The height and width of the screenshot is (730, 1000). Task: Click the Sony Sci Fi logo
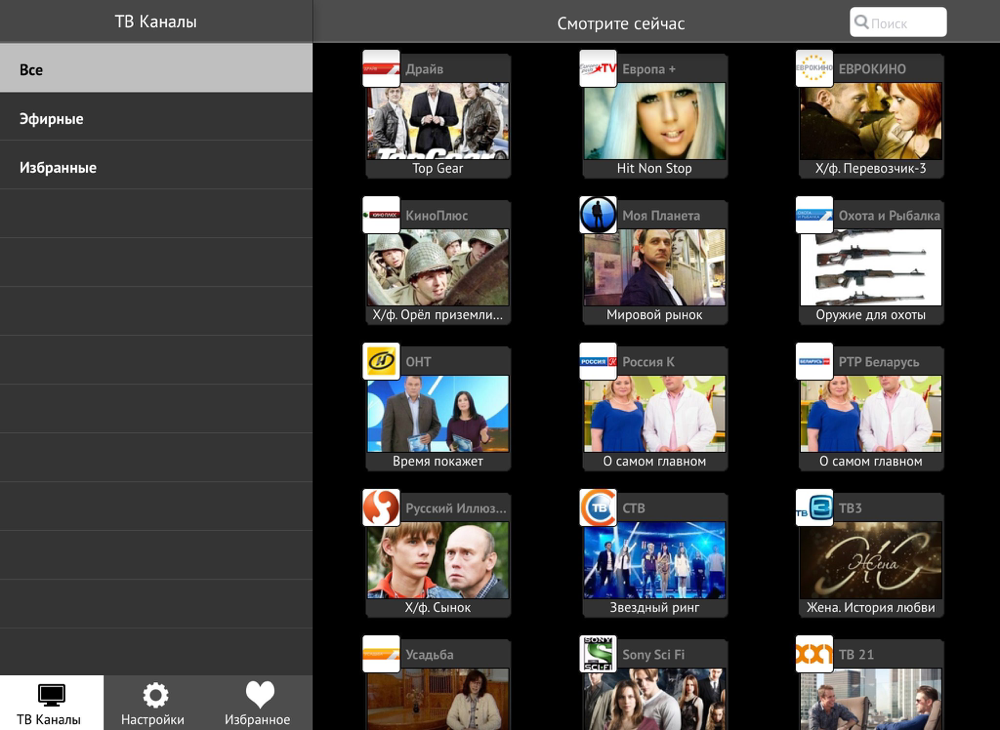pos(598,654)
